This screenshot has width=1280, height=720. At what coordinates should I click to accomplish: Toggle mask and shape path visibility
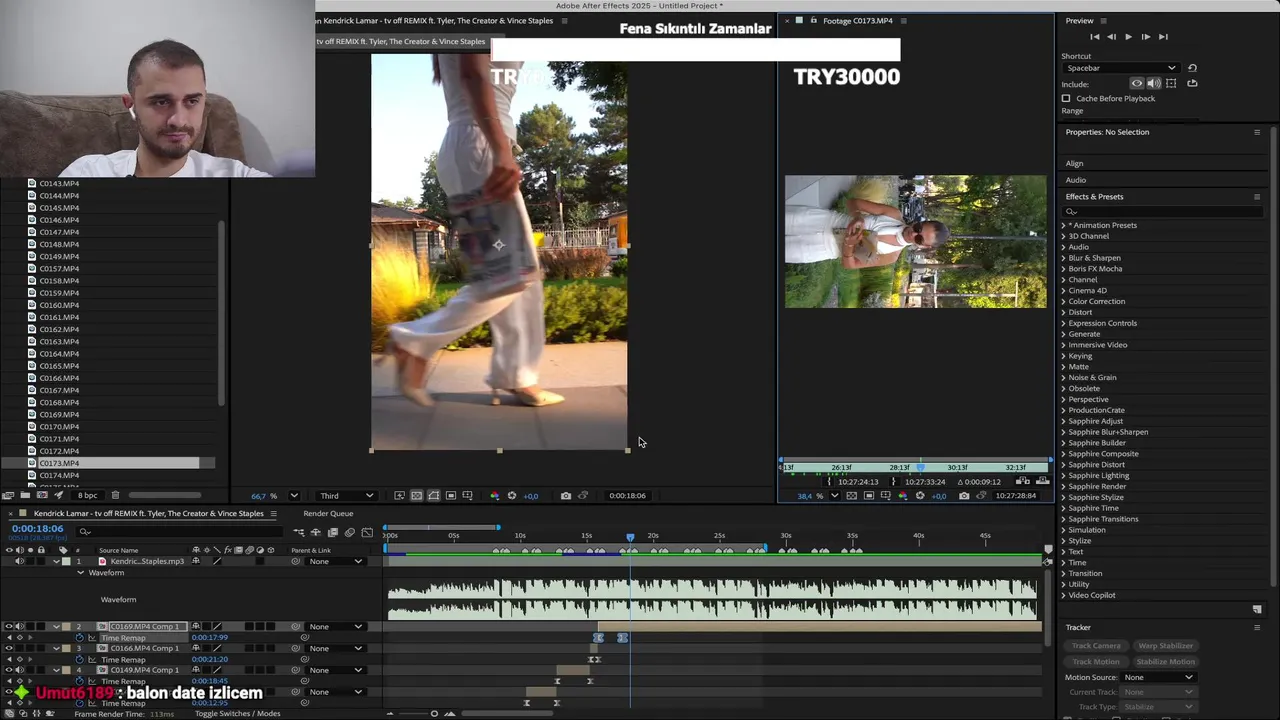click(x=433, y=496)
